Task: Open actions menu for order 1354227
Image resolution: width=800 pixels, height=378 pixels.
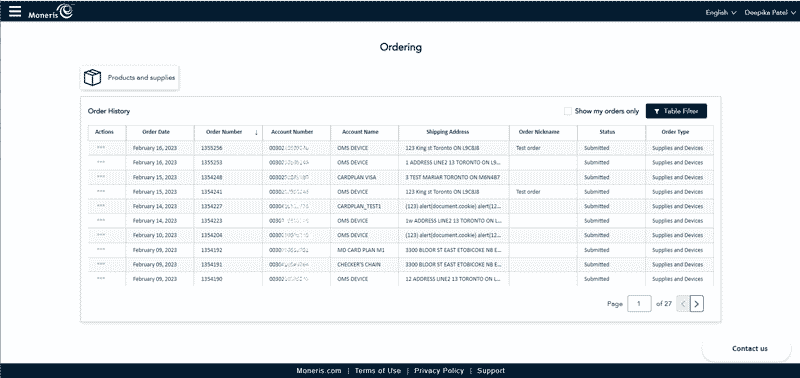Action: tap(101, 206)
